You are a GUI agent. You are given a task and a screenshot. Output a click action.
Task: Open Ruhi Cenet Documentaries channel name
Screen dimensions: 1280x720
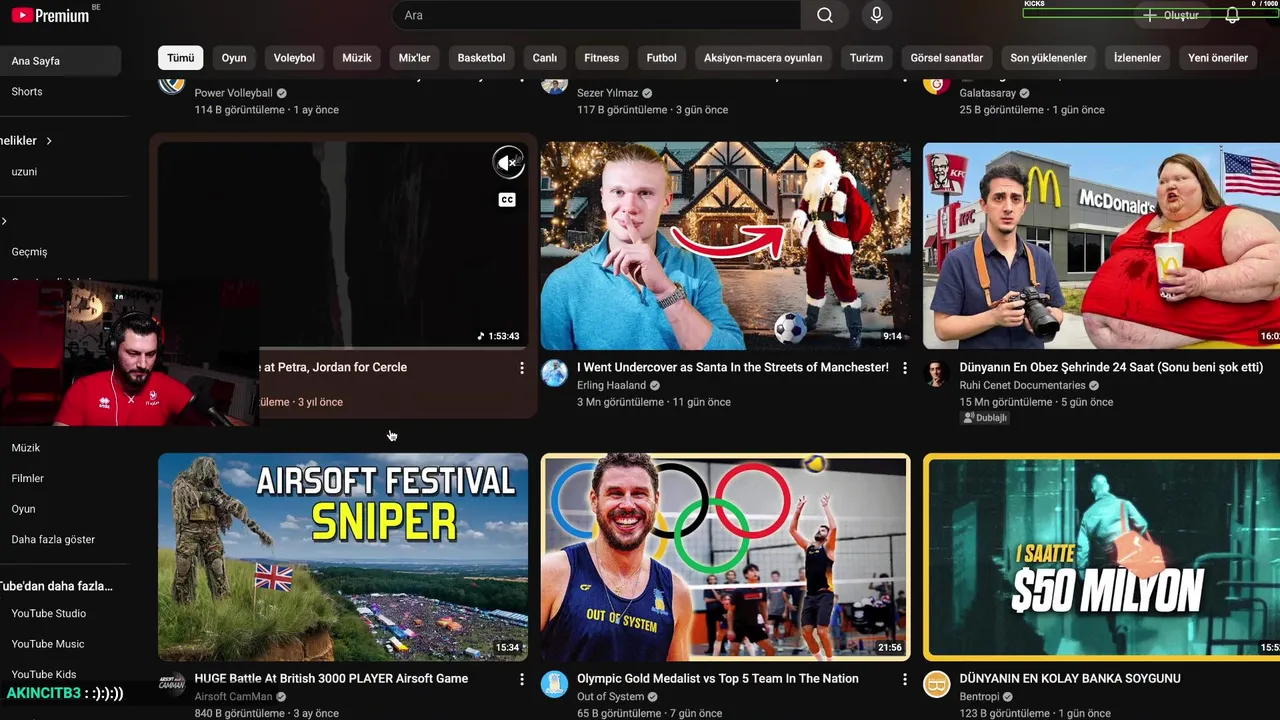coord(1022,385)
